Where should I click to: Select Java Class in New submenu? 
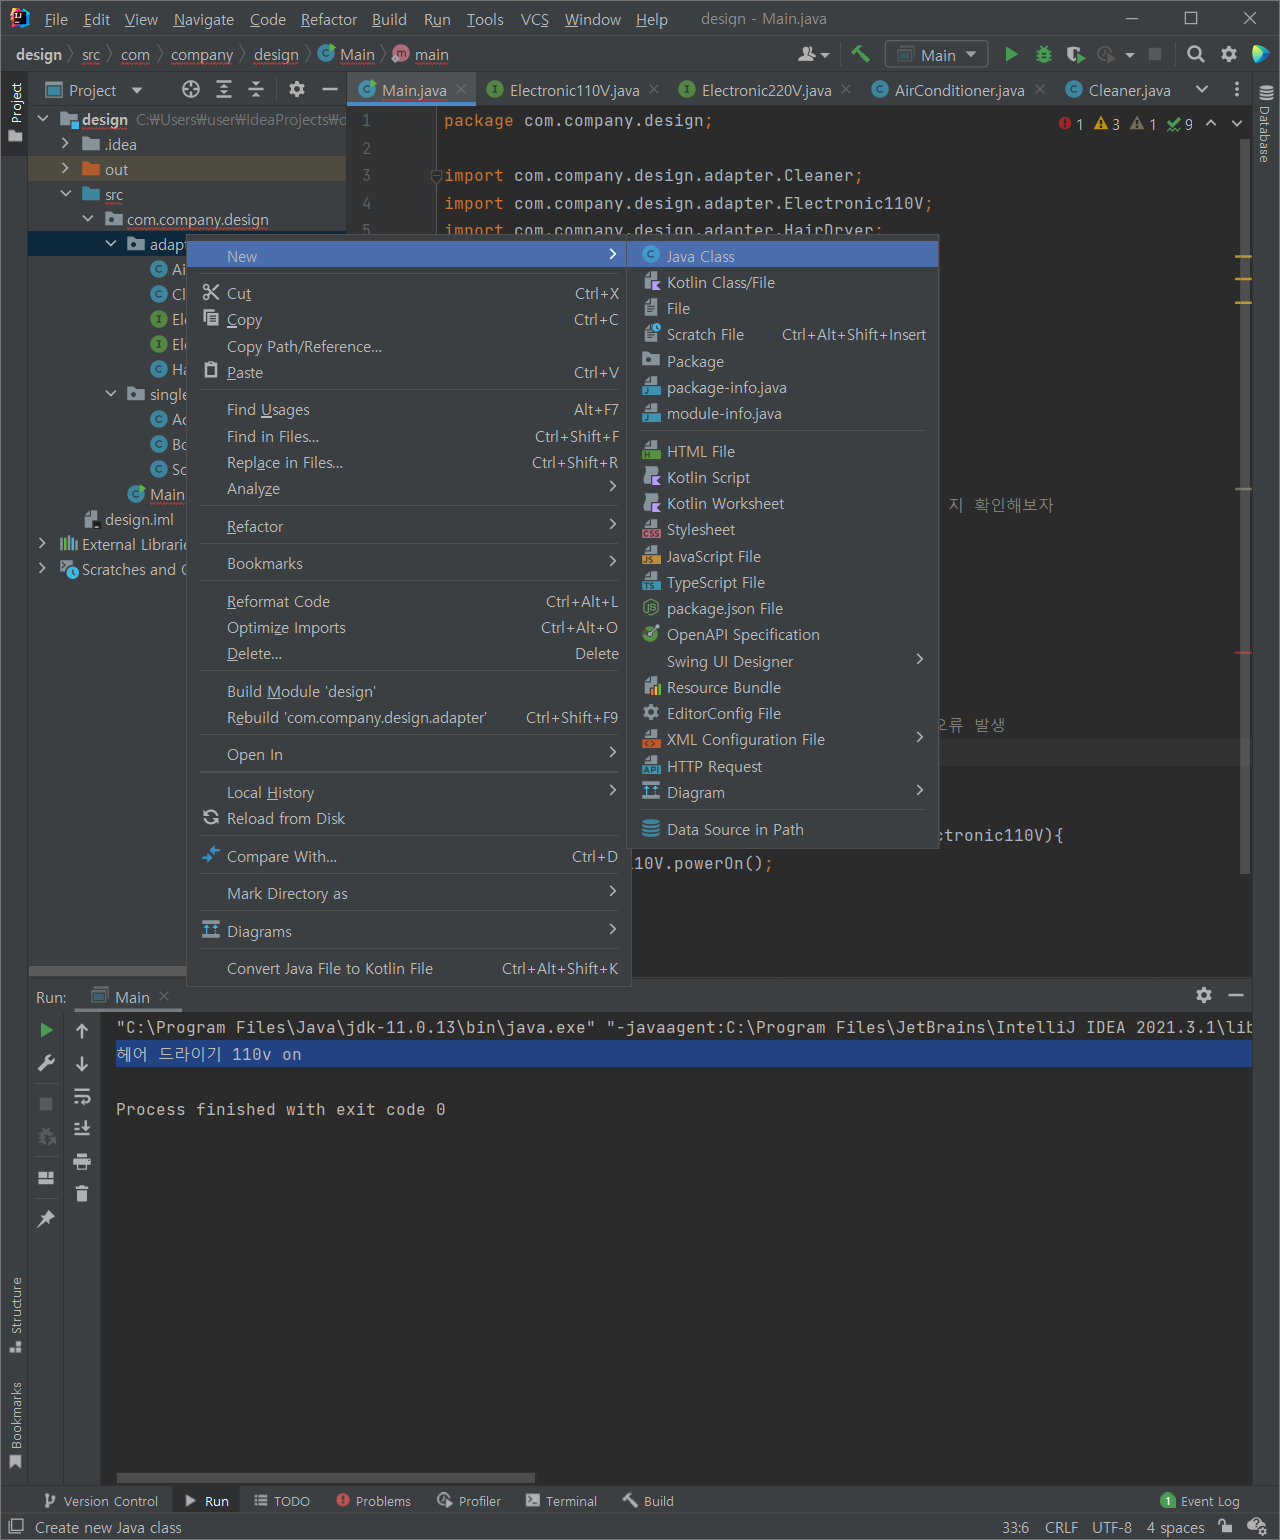[x=783, y=256]
